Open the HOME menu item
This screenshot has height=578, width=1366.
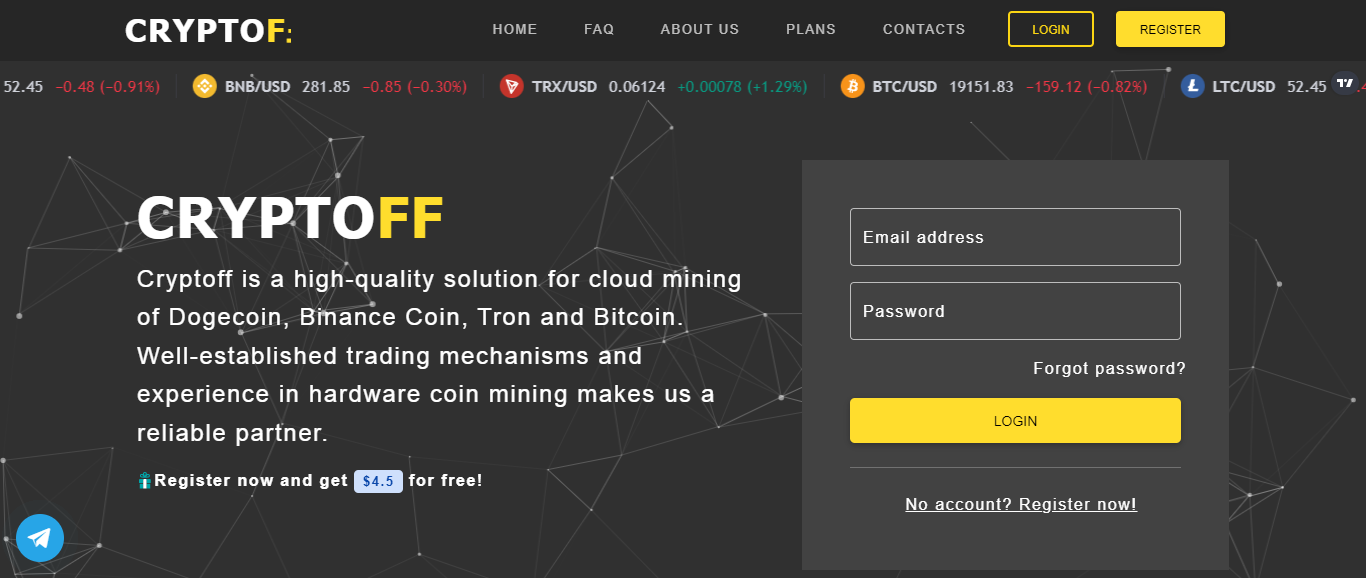(x=515, y=29)
